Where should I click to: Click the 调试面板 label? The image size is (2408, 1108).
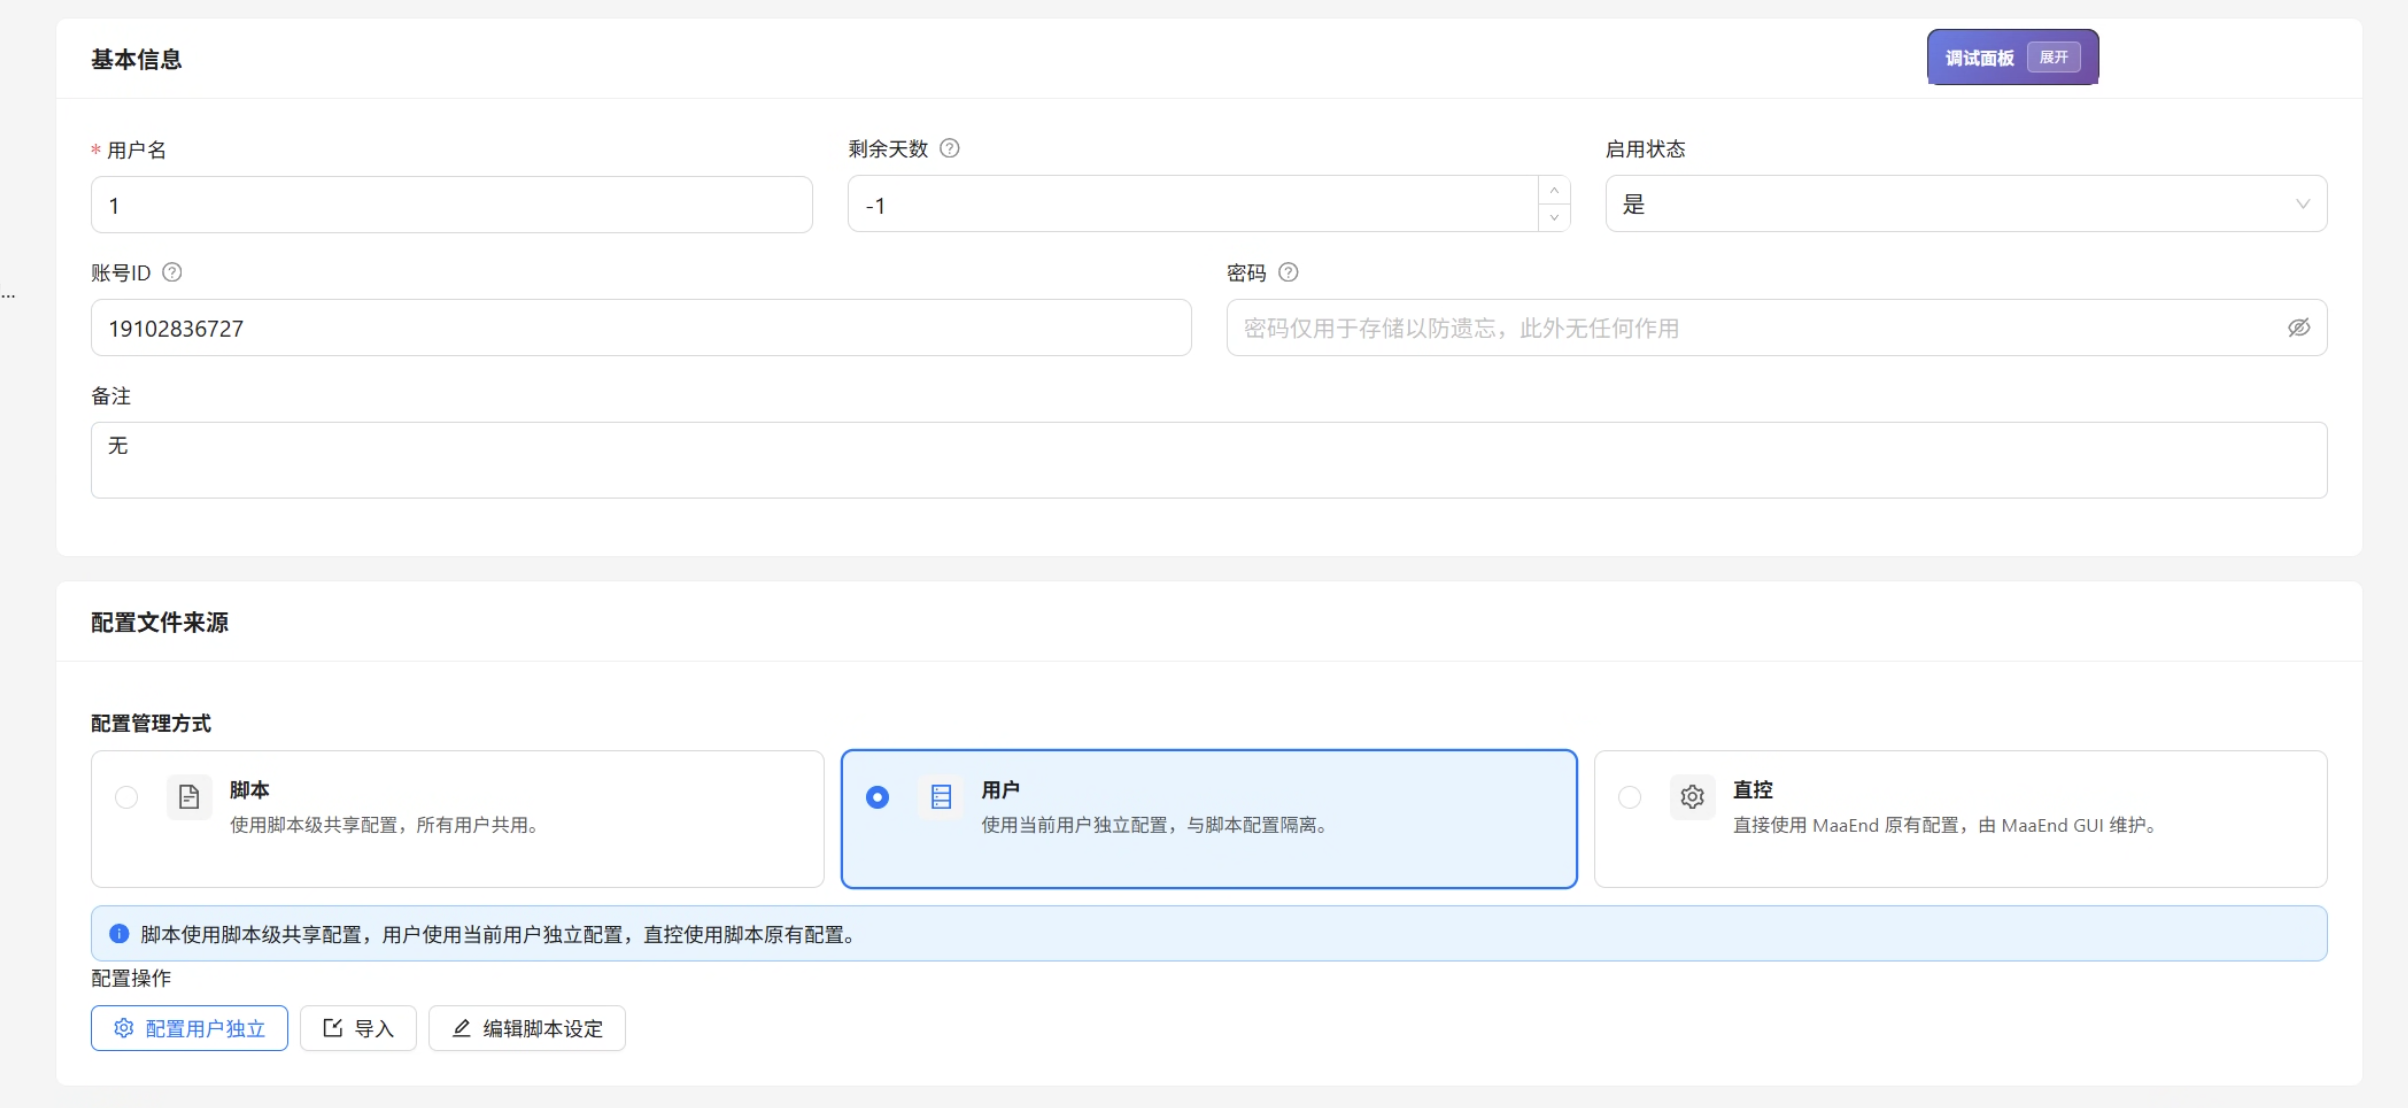[x=1979, y=58]
